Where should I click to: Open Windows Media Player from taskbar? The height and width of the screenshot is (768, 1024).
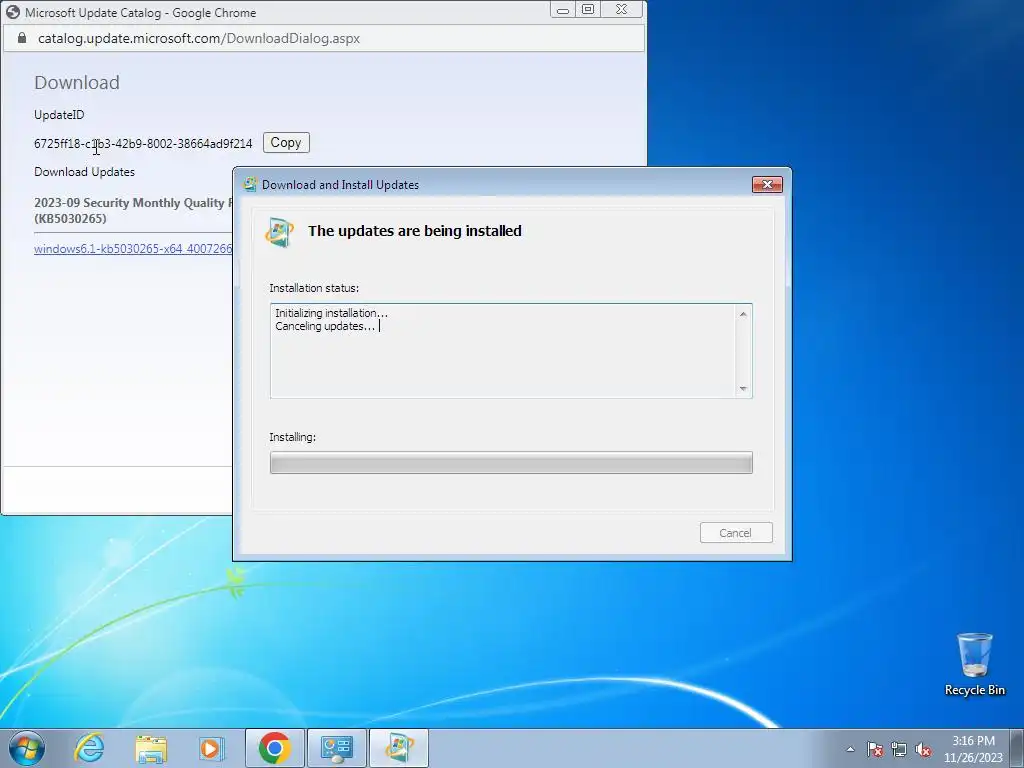(212, 748)
